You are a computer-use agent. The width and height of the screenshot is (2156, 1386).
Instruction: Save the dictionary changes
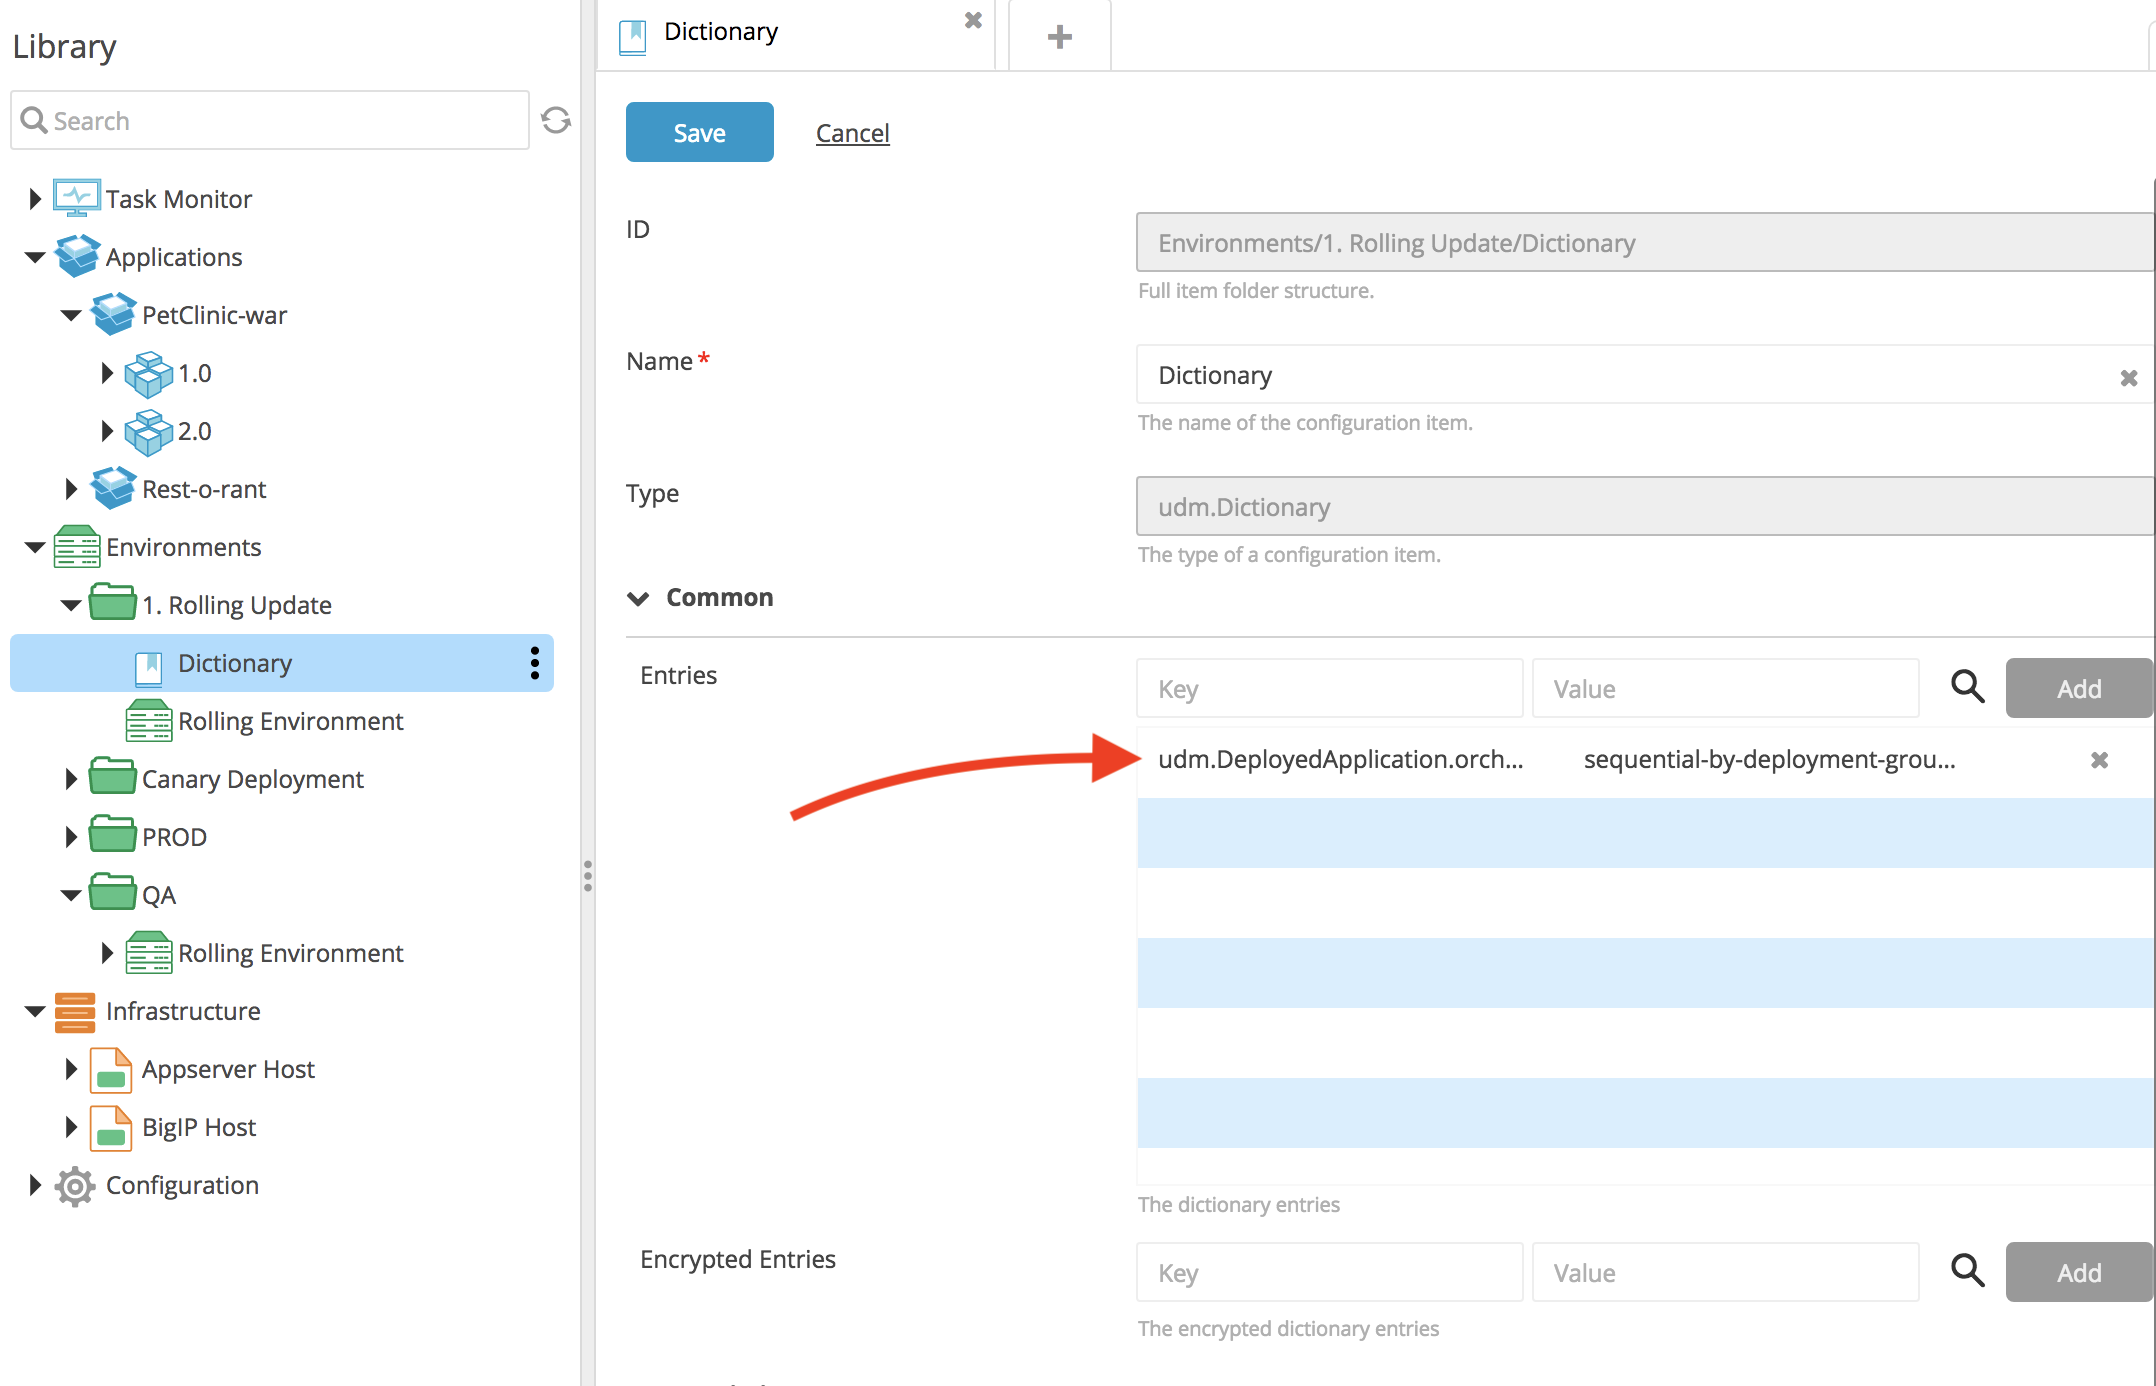click(x=699, y=132)
